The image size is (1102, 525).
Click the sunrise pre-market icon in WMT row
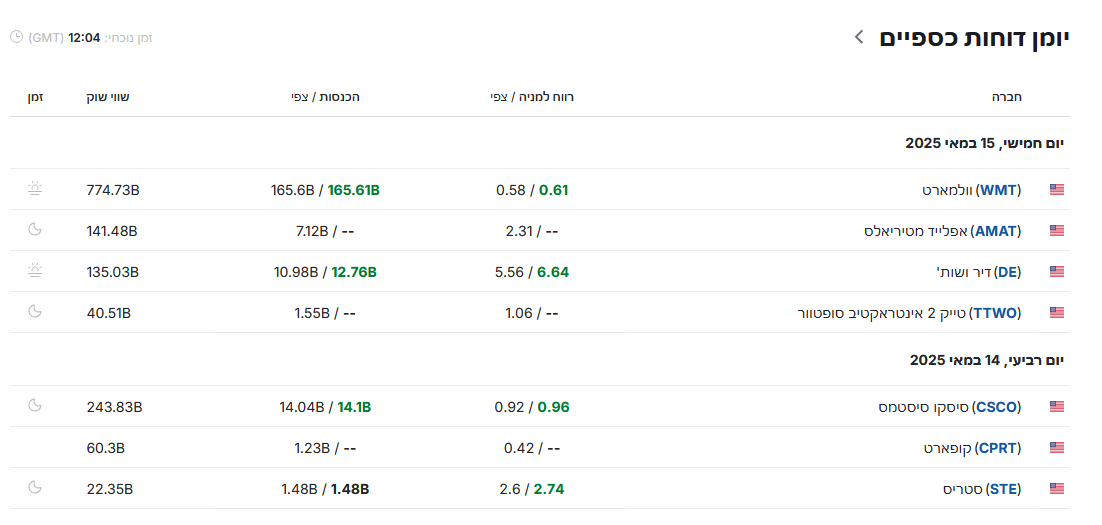pyautogui.click(x=35, y=188)
